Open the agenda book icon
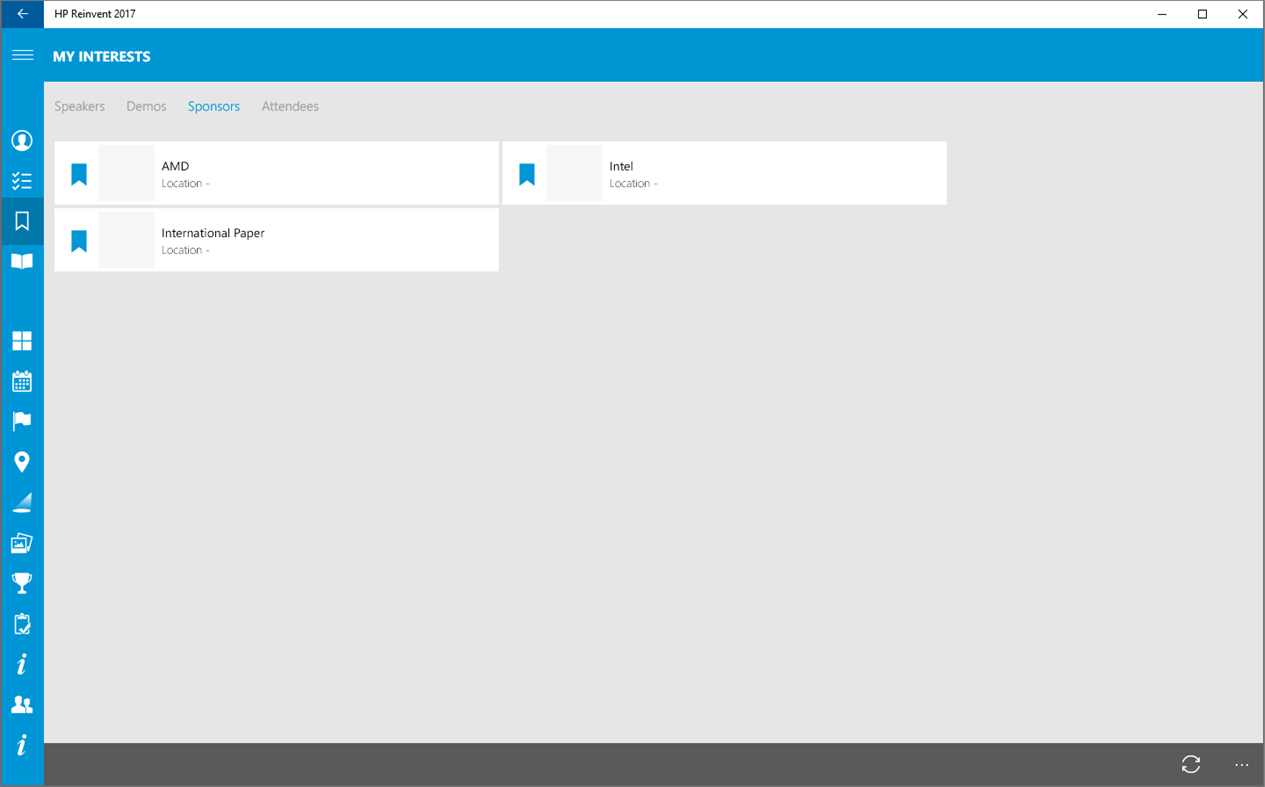Screen dimensions: 1265x787 [22, 261]
